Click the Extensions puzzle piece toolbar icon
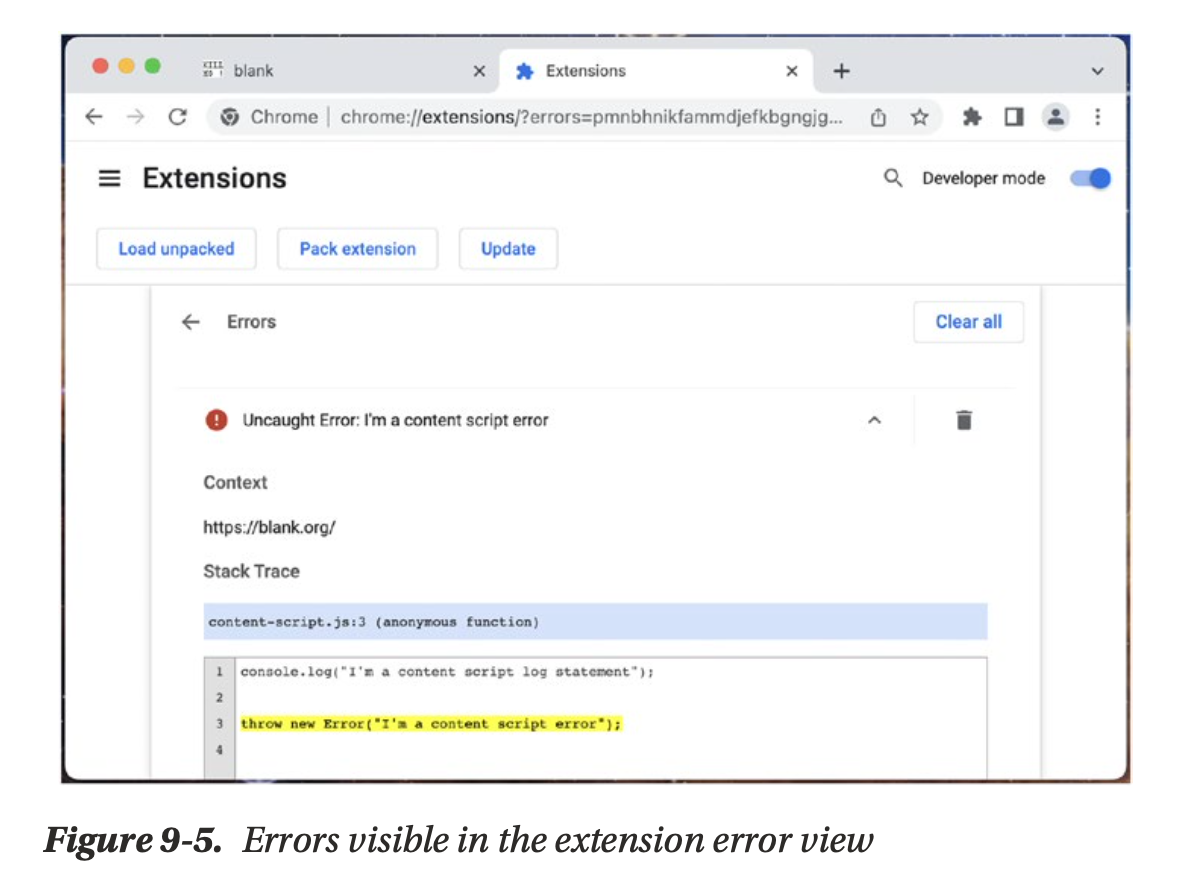 [971, 117]
